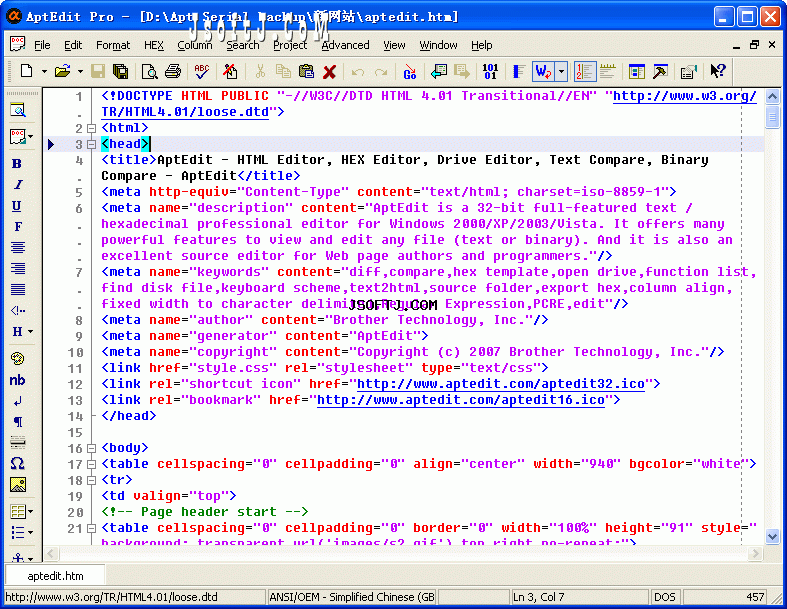Click the Copy icon

(283, 71)
